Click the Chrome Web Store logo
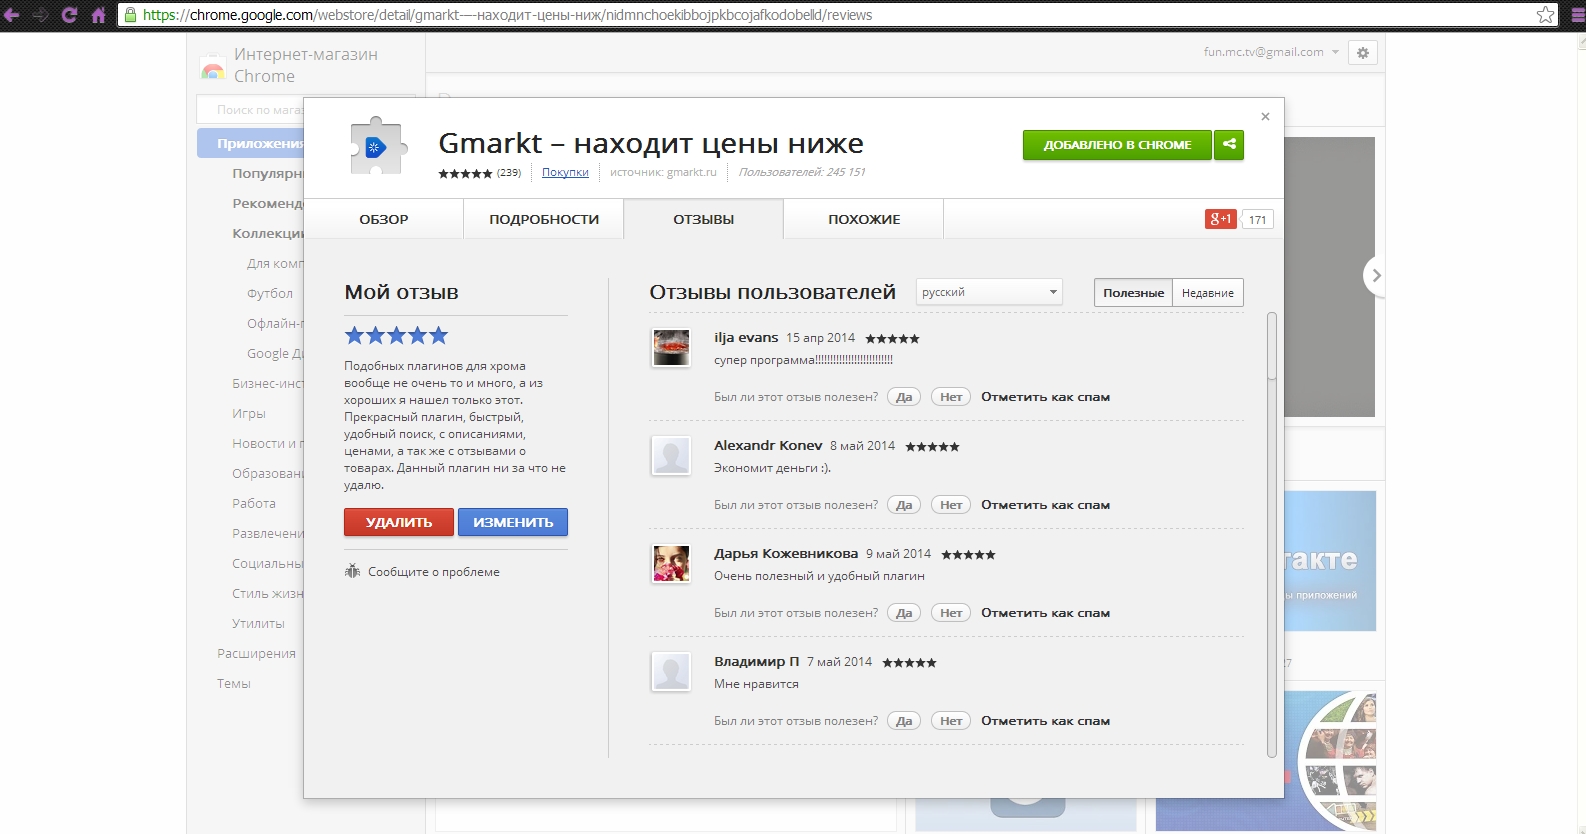The image size is (1586, 834). [x=212, y=68]
